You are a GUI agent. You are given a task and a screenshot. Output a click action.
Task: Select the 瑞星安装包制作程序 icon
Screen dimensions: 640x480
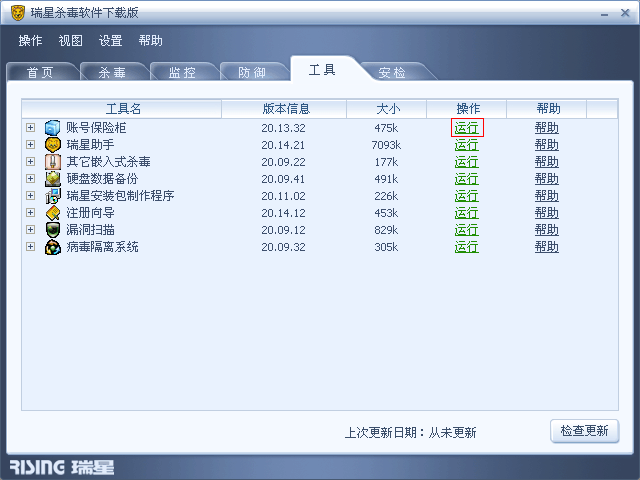pos(53,196)
